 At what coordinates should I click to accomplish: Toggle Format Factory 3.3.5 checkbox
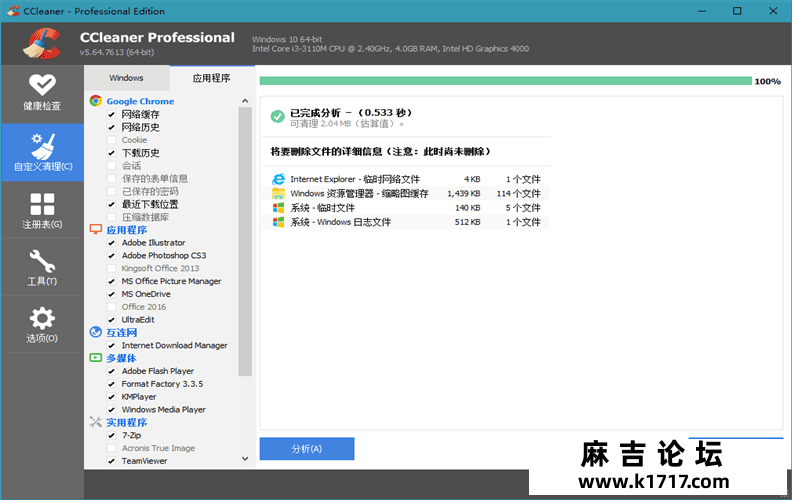[x=112, y=384]
